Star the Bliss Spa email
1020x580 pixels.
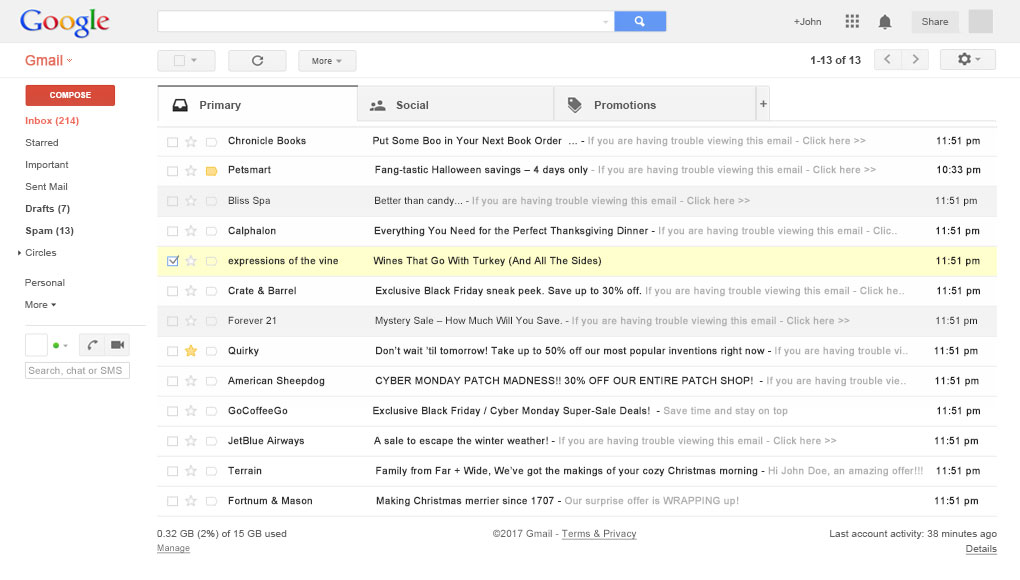click(x=191, y=202)
